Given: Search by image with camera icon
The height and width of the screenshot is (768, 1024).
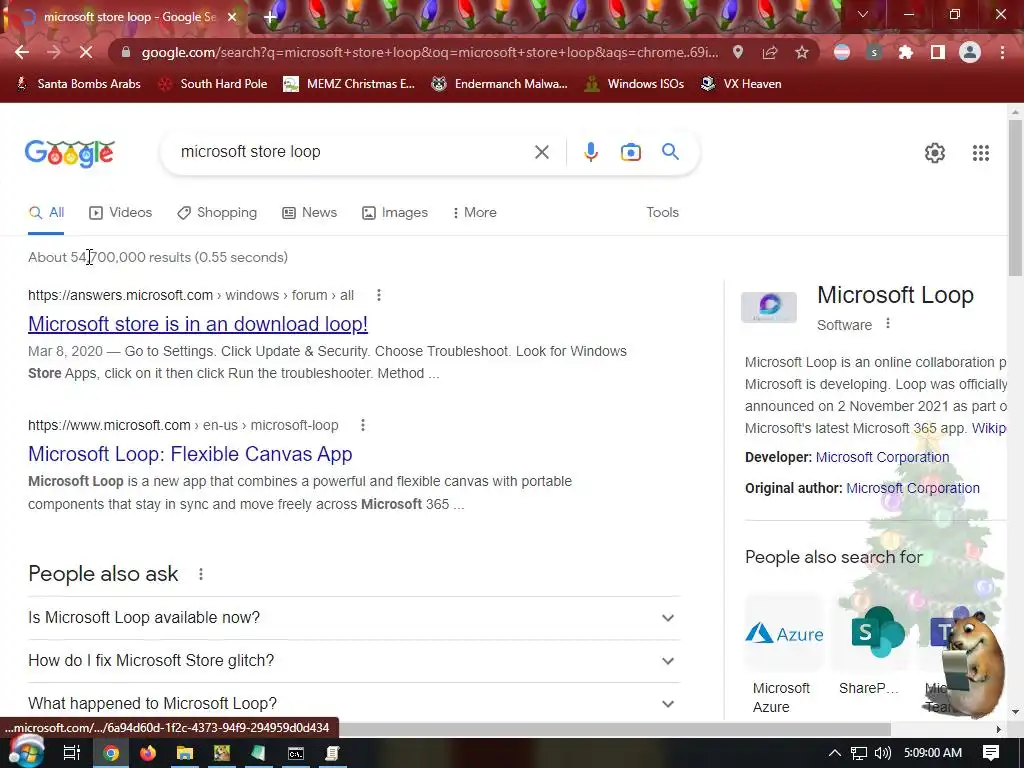Looking at the screenshot, I should (631, 152).
